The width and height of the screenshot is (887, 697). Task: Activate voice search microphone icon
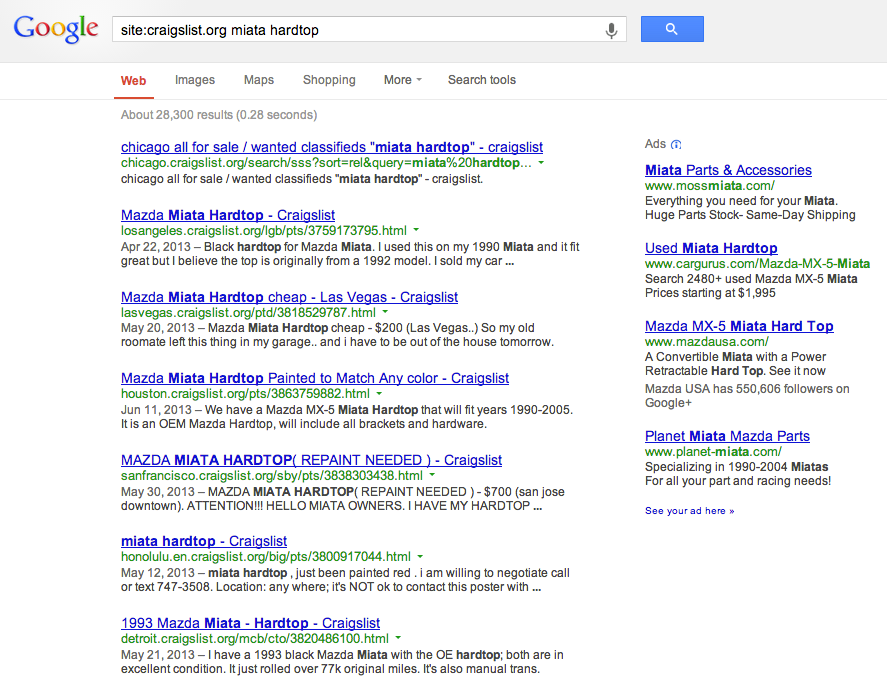click(611, 30)
